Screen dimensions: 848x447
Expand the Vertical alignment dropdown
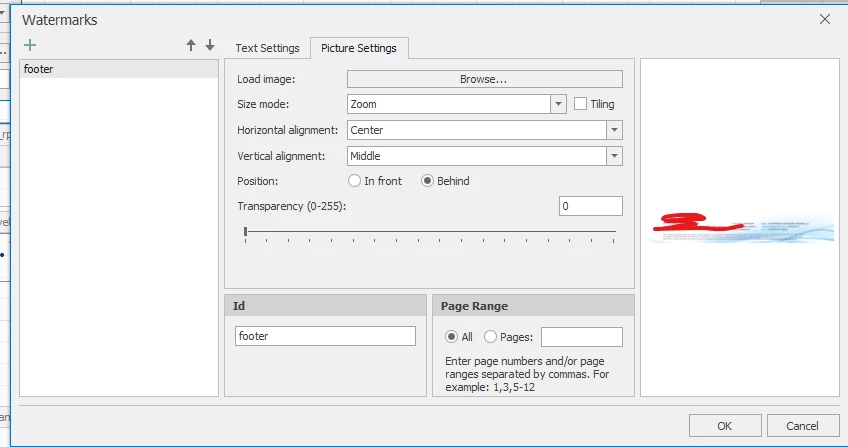pyautogui.click(x=614, y=156)
